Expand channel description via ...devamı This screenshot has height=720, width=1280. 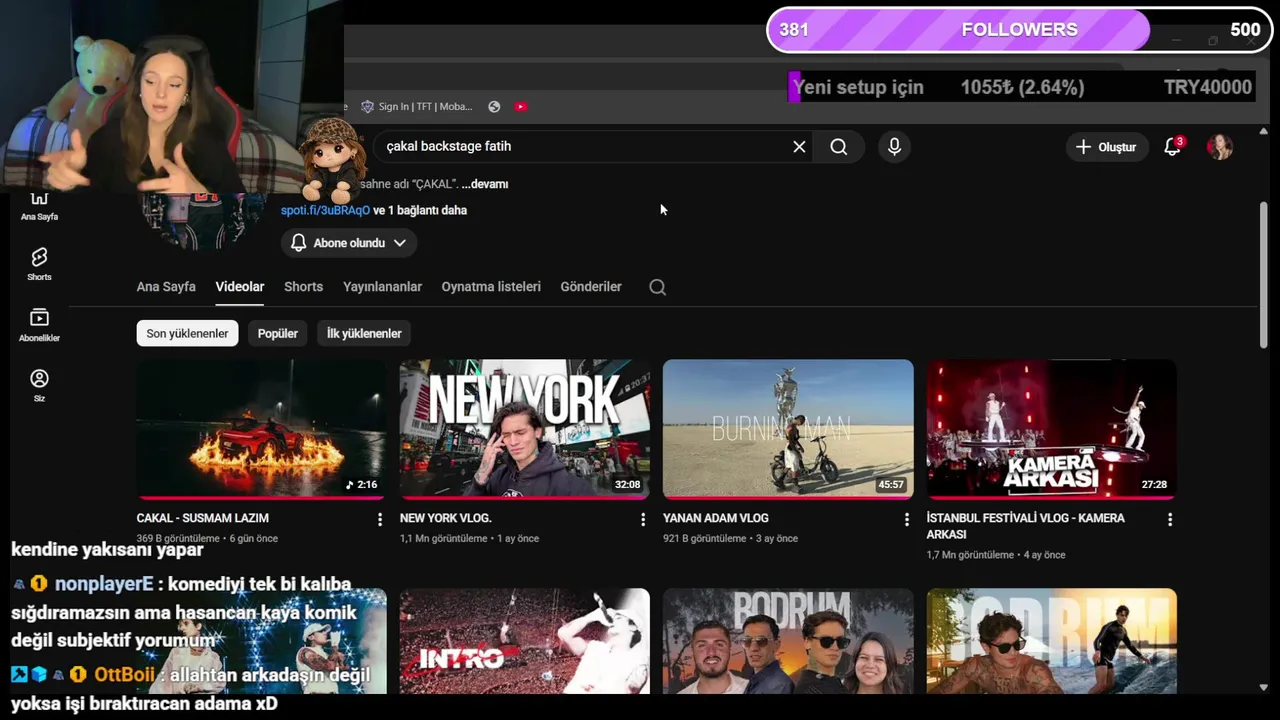tap(485, 184)
